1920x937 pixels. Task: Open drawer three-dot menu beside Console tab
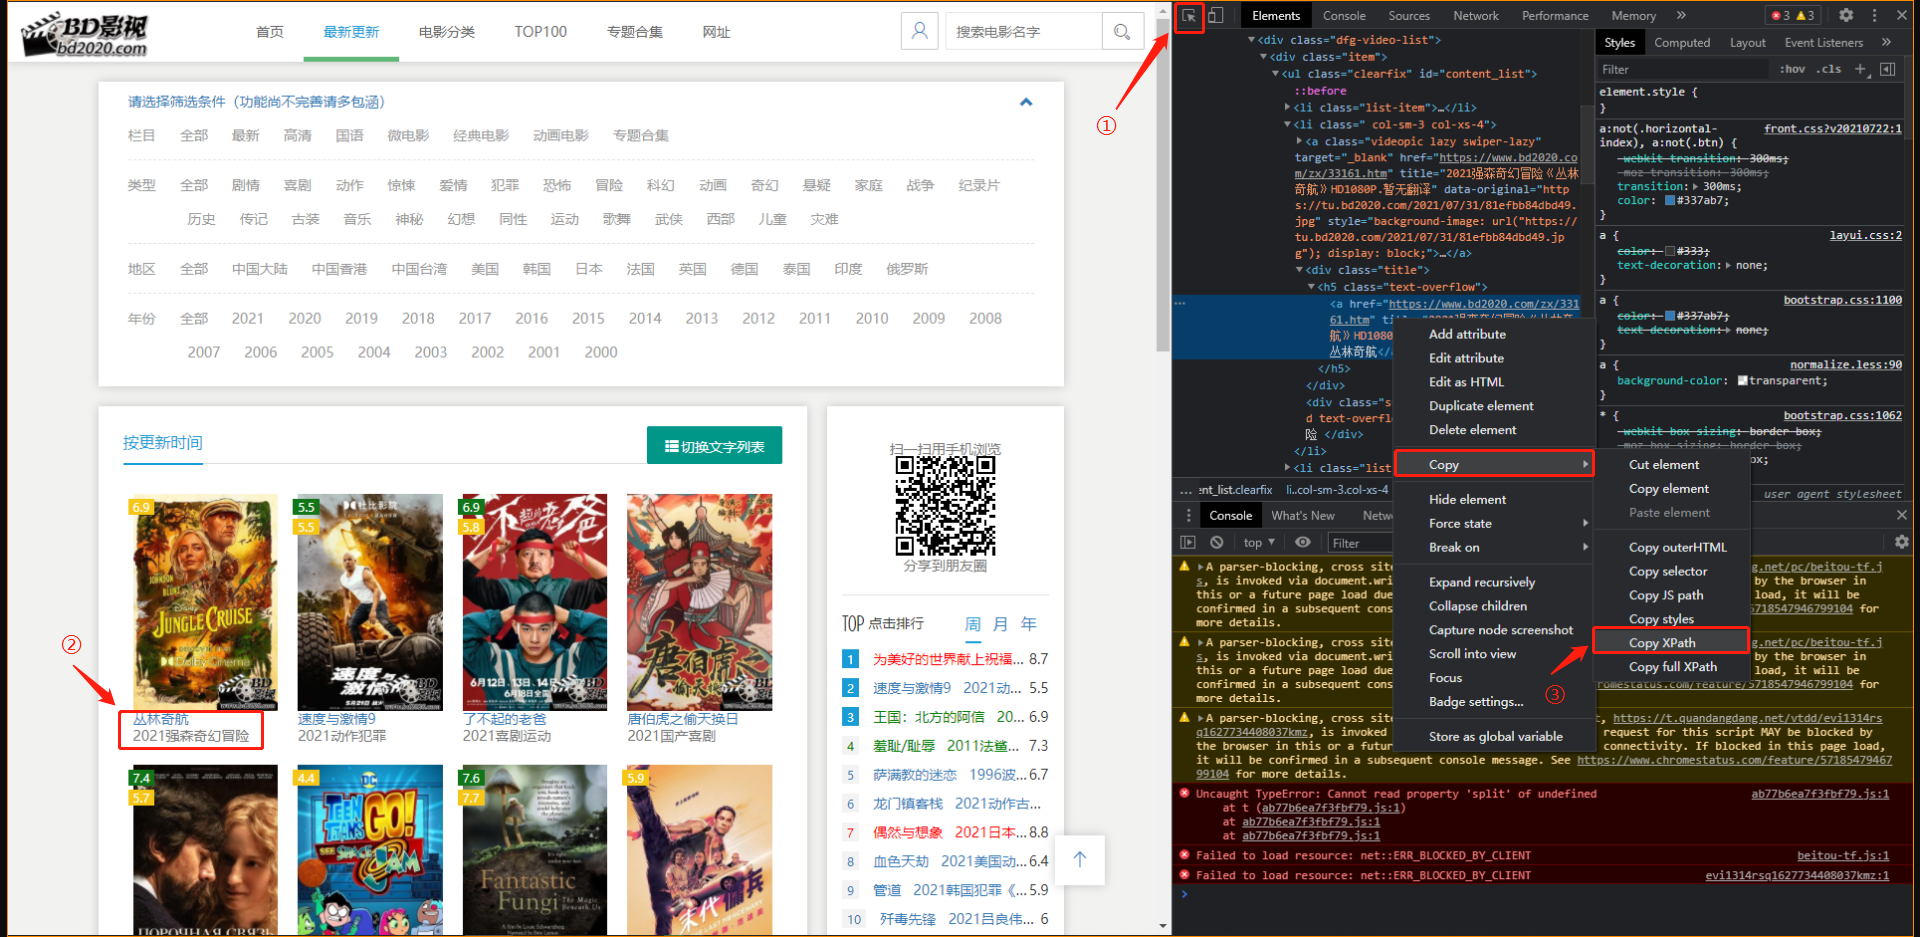tap(1188, 515)
